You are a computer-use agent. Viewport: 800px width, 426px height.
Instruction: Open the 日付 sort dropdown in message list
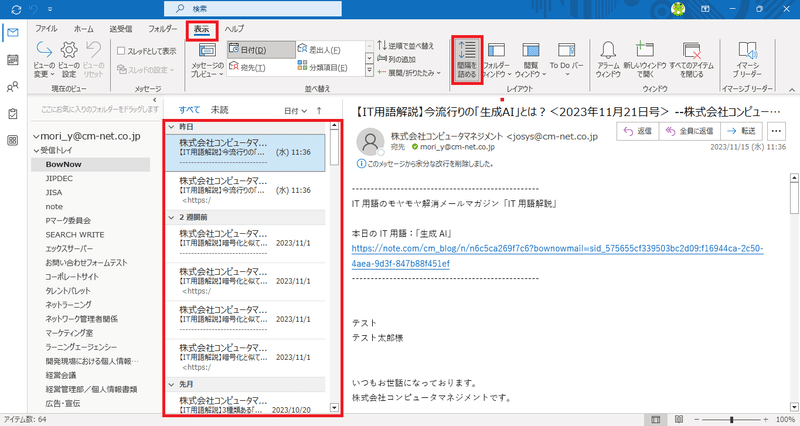pos(295,111)
